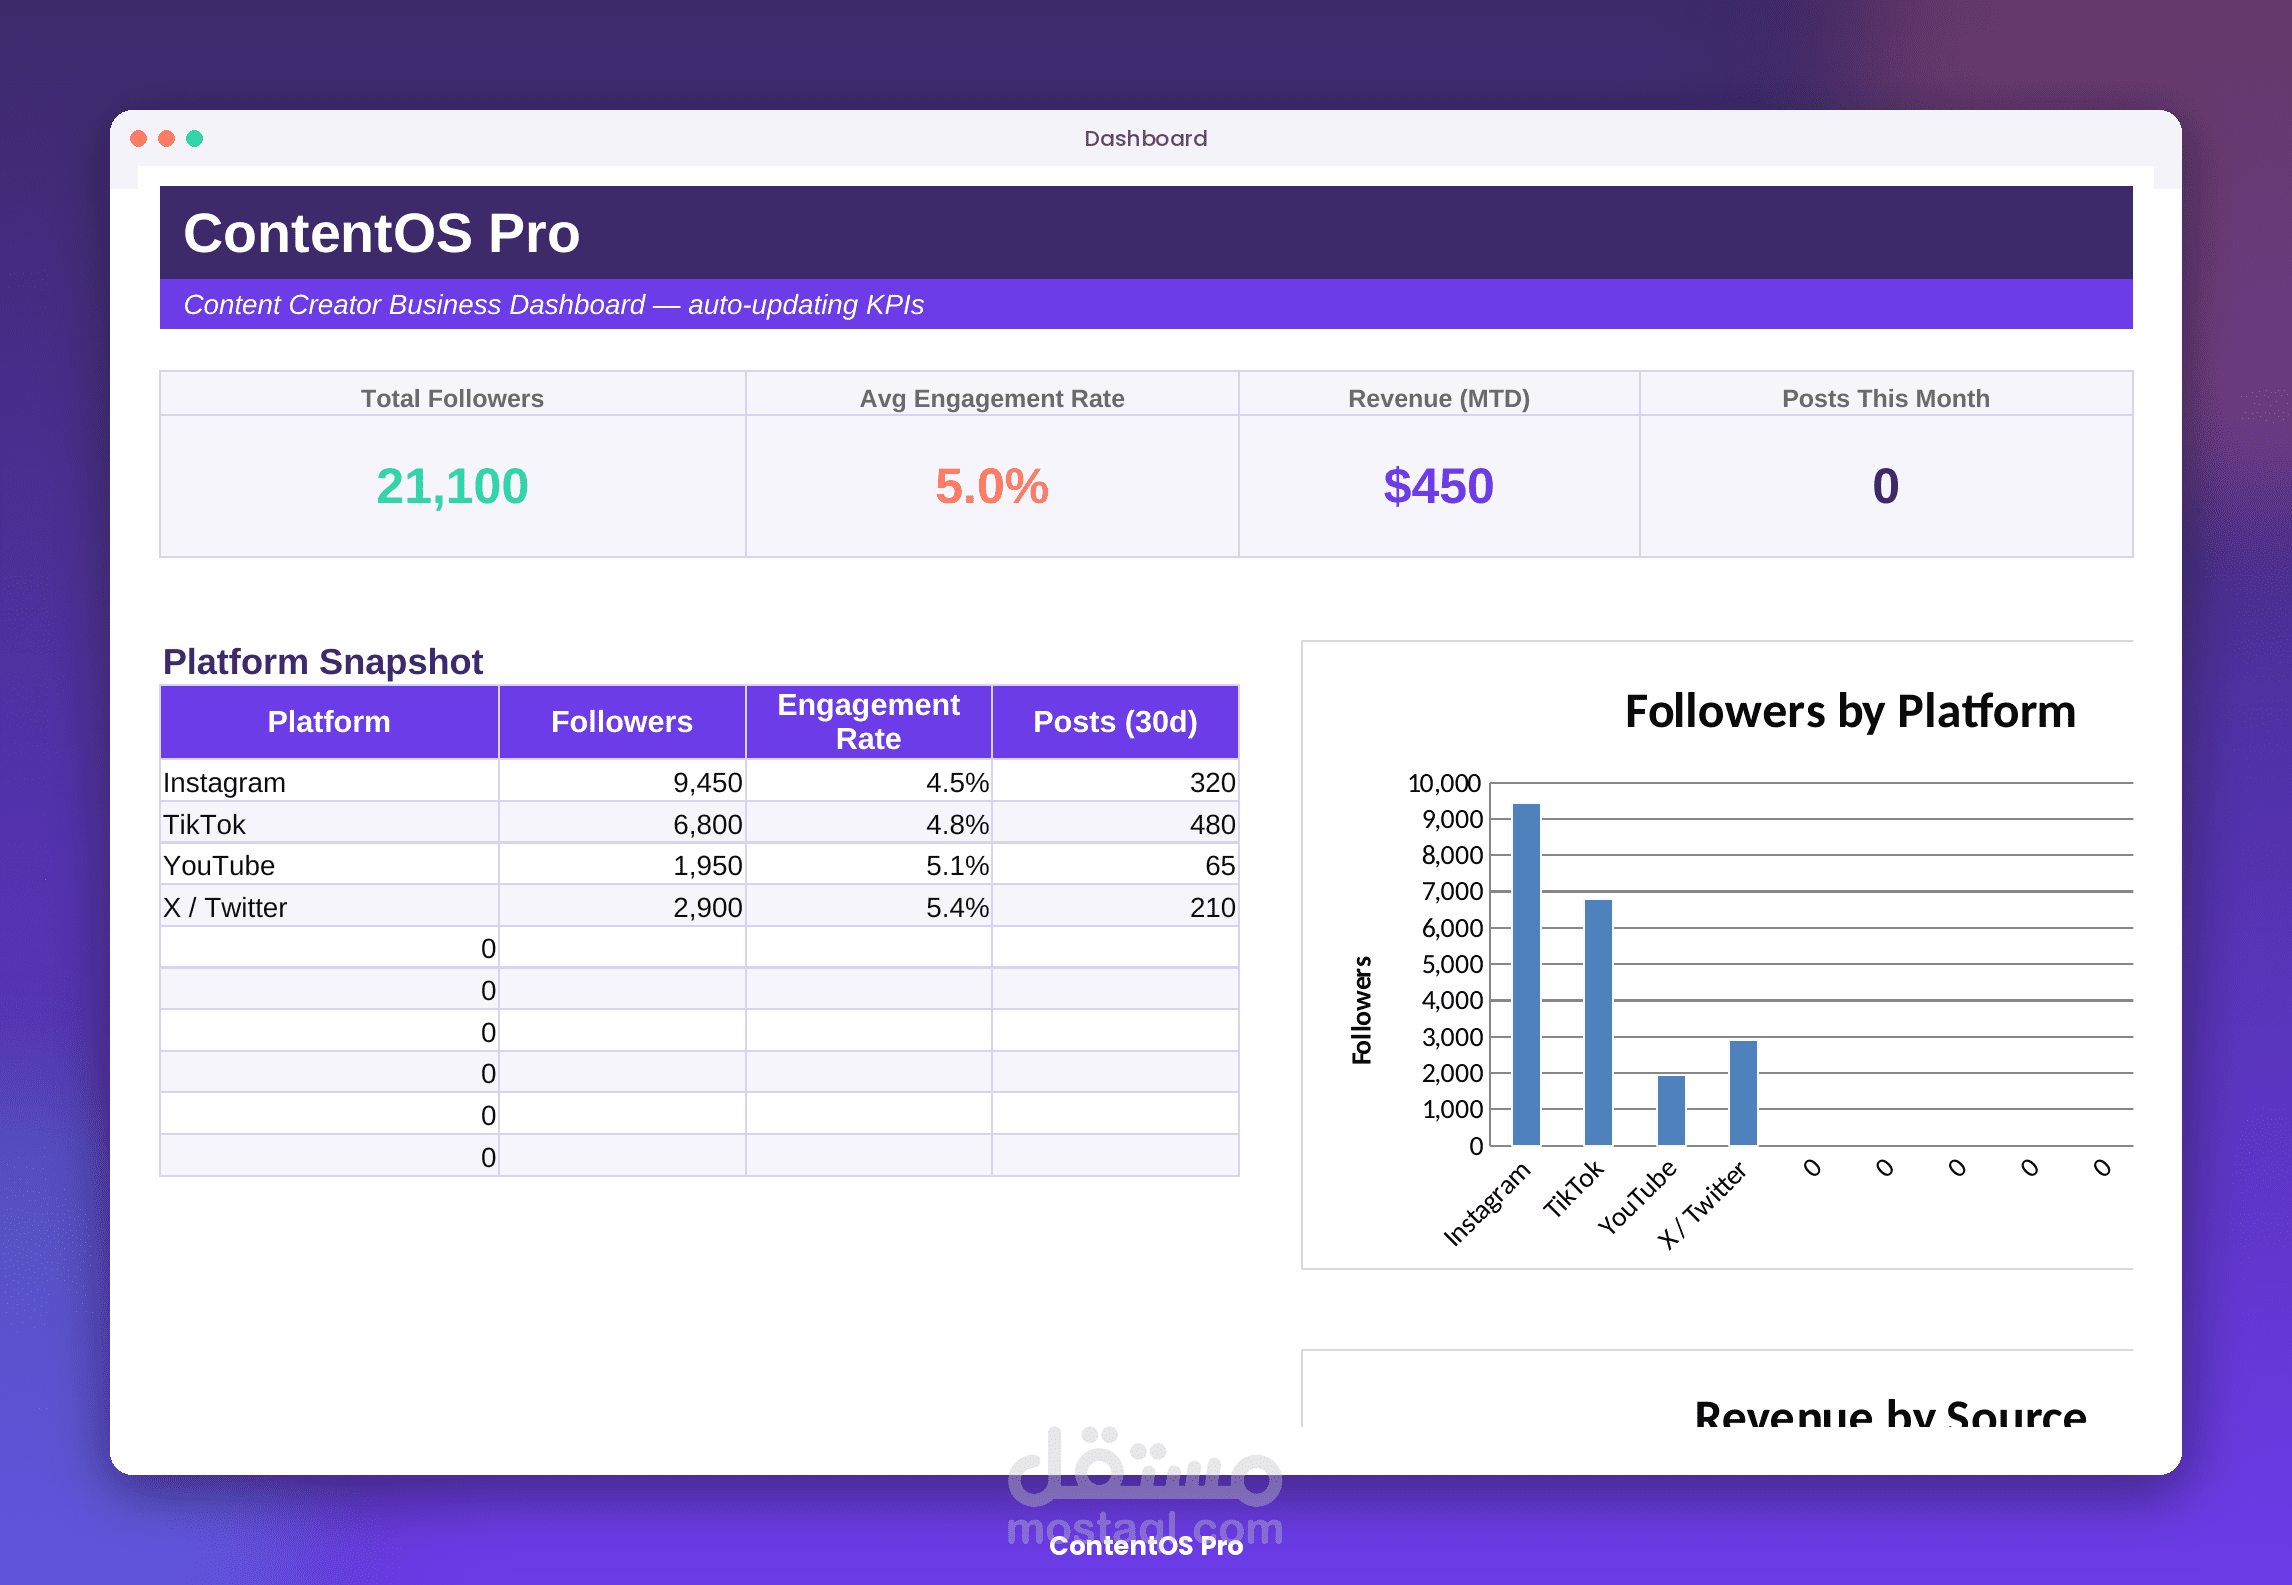The height and width of the screenshot is (1585, 2292).
Task: Select the Posts This Month value 0
Action: (x=1886, y=486)
